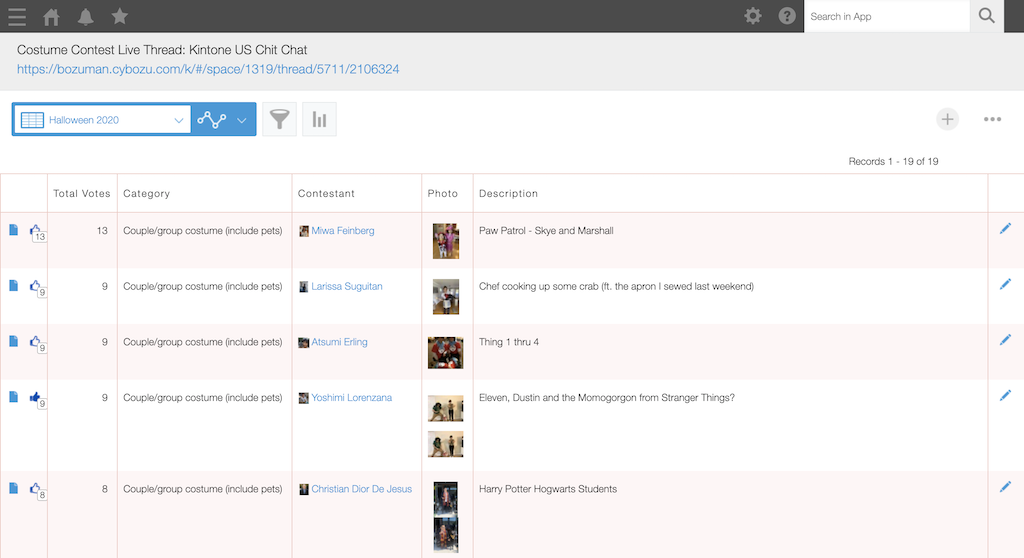Add a new record with plus button

(947, 120)
